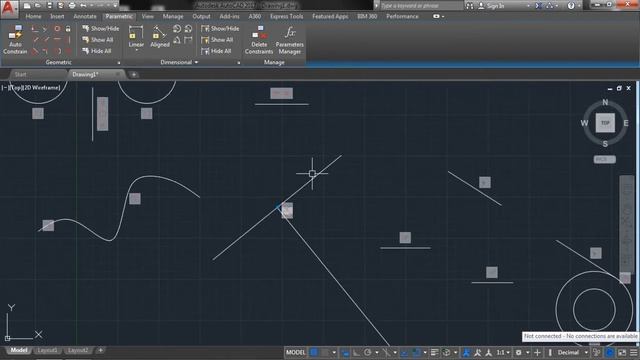Toggle grid display in status bar
The image size is (640, 360).
click(x=314, y=353)
